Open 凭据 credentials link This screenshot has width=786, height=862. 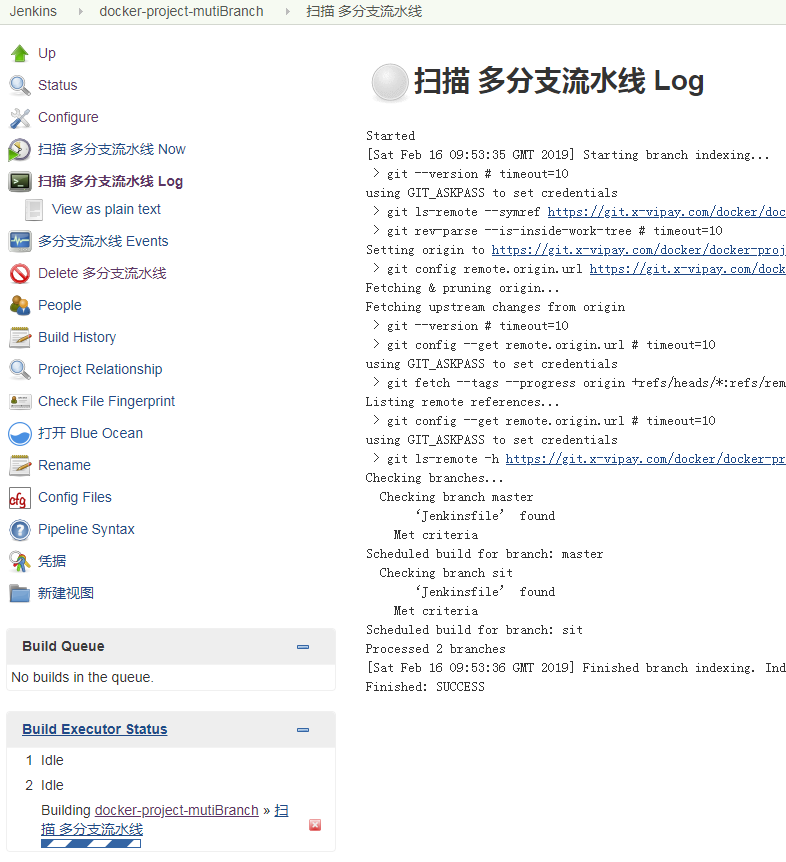tap(52, 561)
